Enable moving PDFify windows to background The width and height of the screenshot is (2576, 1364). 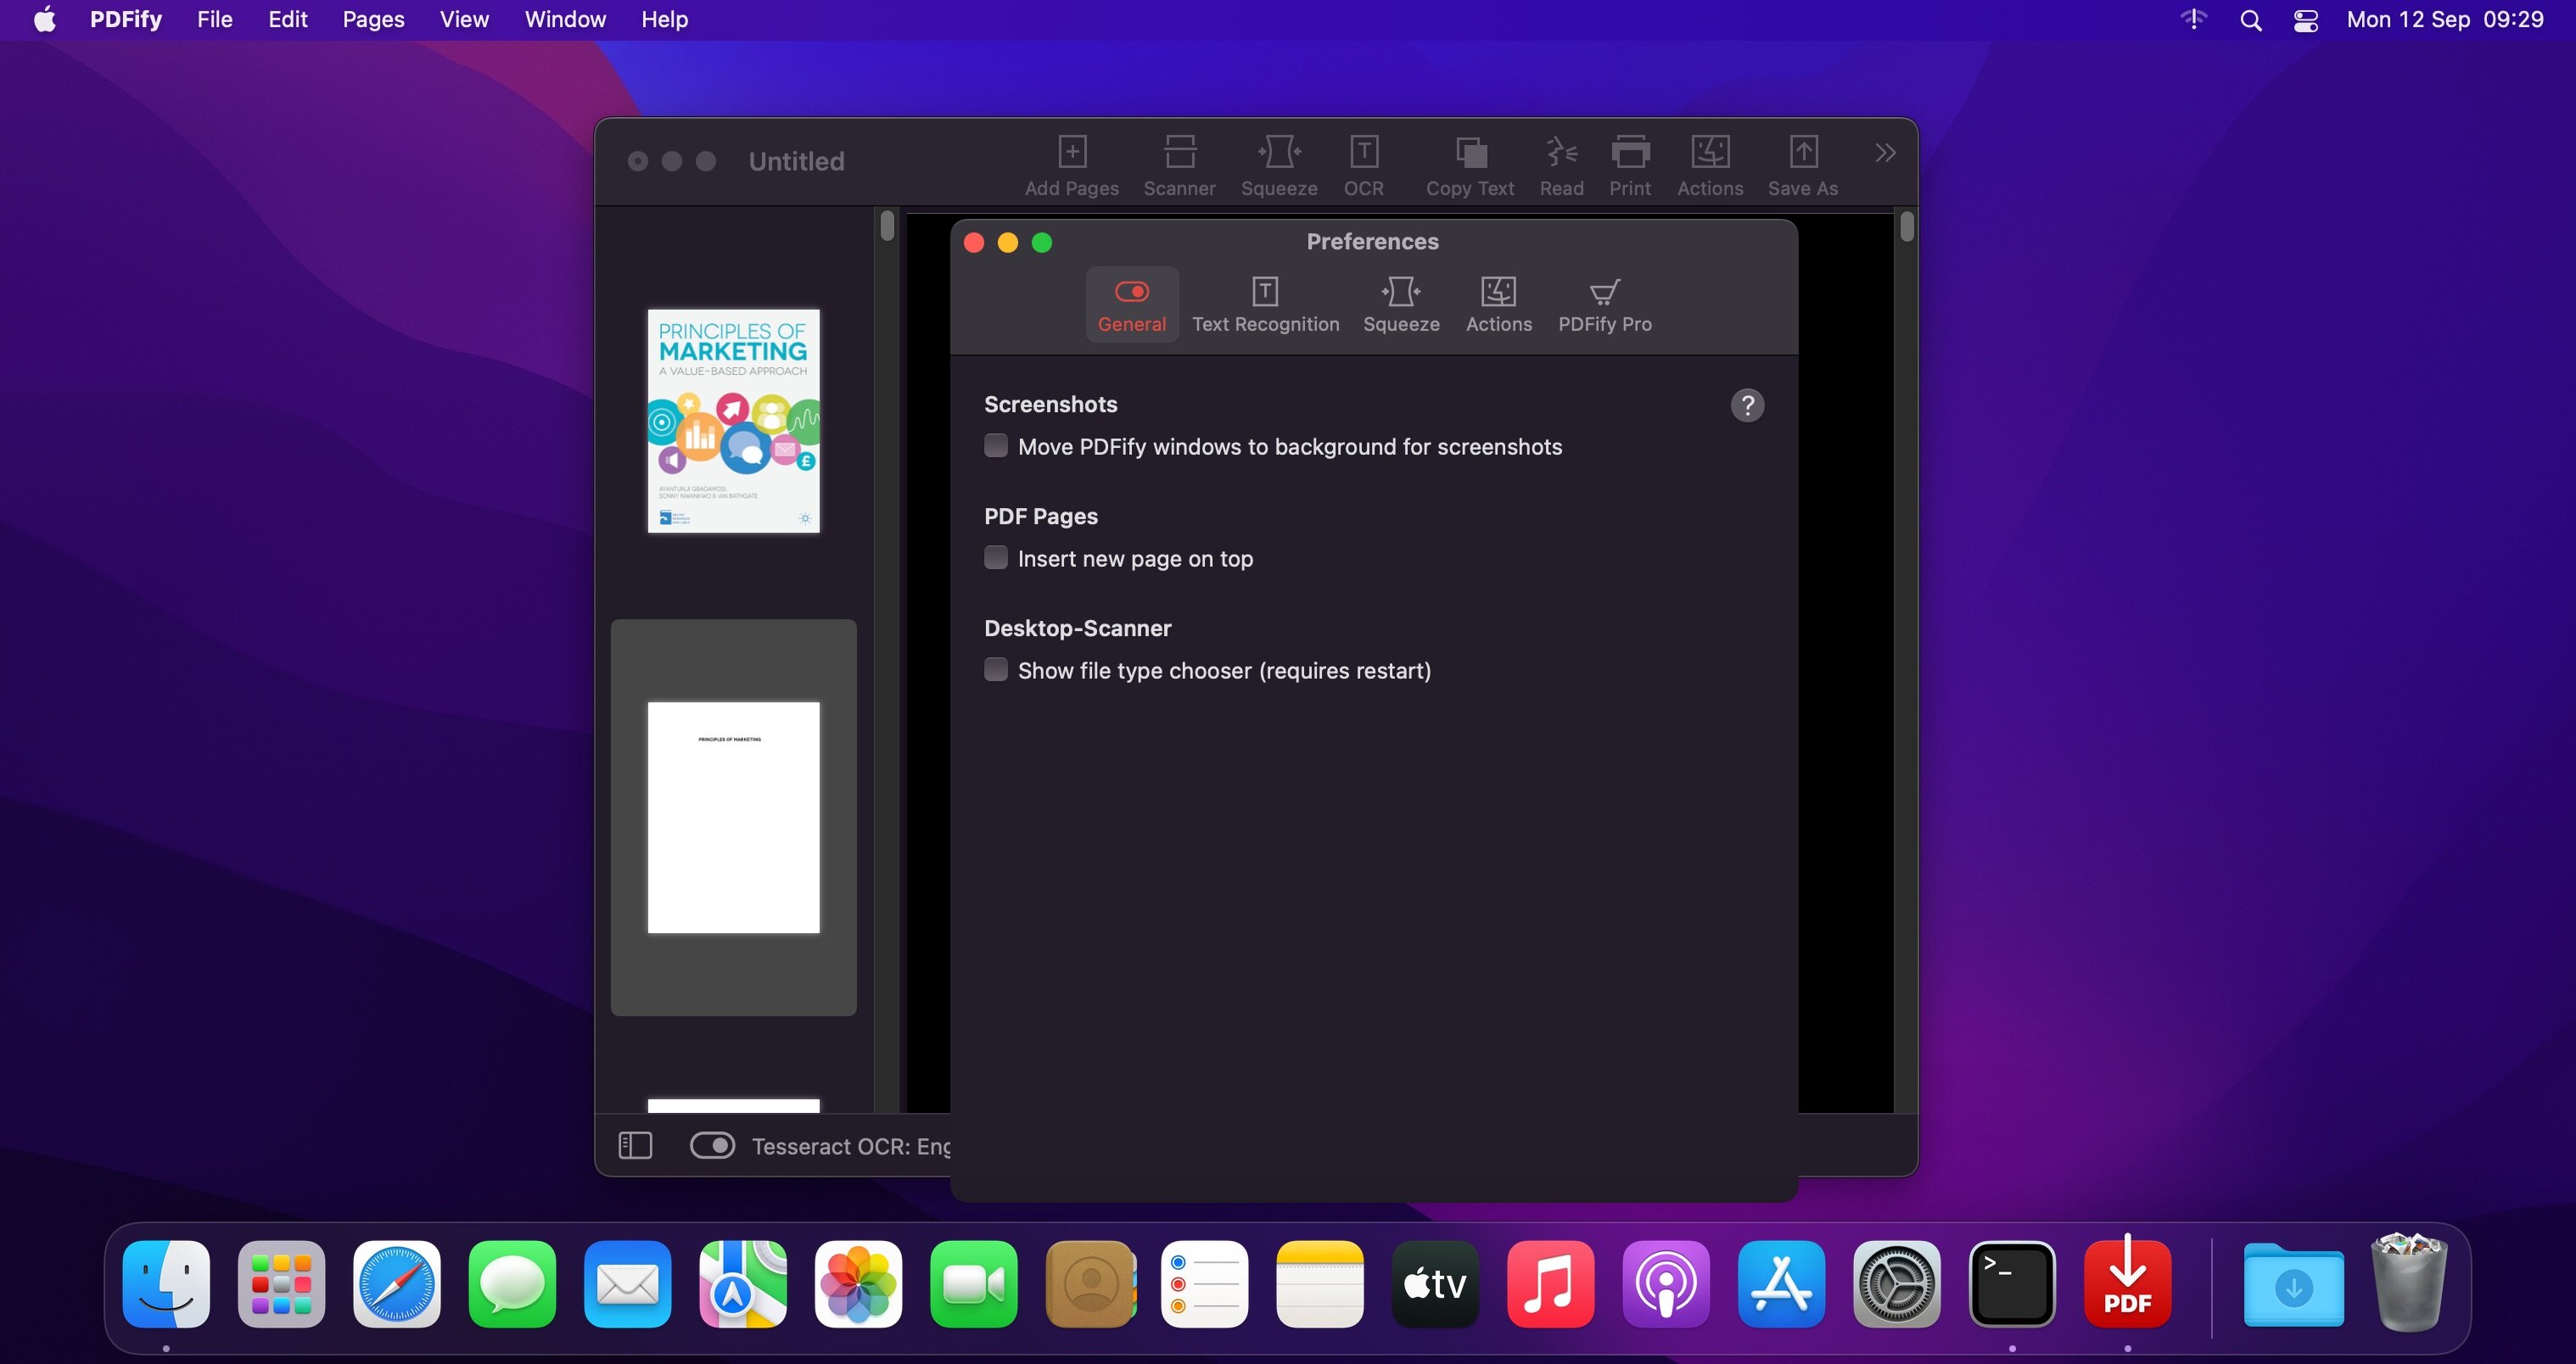[996, 446]
